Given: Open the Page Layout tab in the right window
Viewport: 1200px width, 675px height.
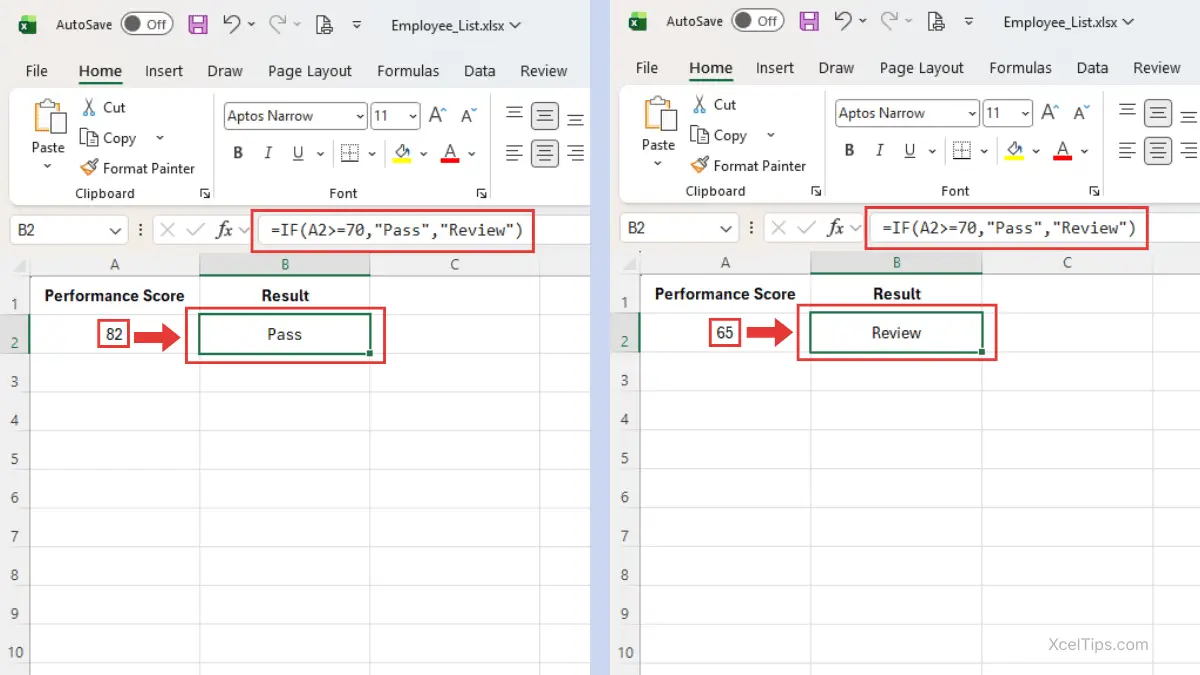Looking at the screenshot, I should coord(921,68).
